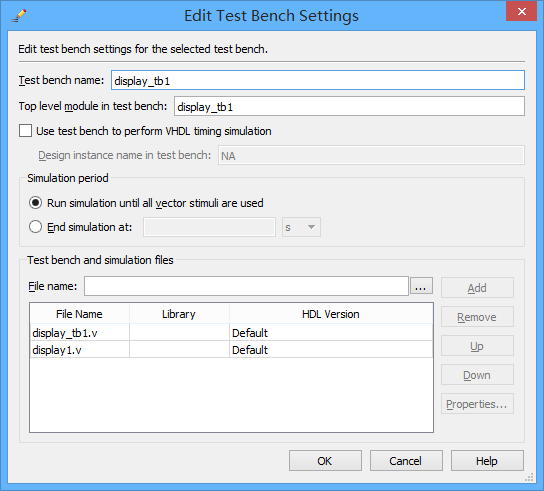Select the display_tb1.v file row
The height and width of the screenshot is (491, 544).
pos(231,332)
